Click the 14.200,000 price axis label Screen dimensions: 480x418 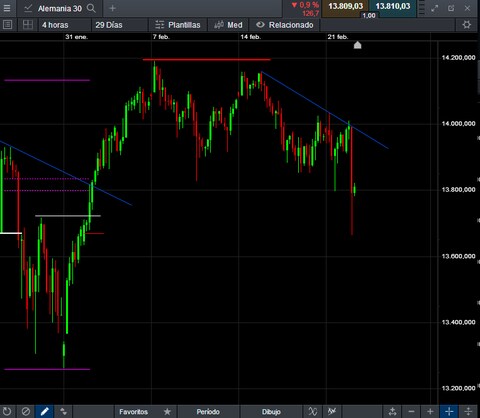click(x=458, y=58)
